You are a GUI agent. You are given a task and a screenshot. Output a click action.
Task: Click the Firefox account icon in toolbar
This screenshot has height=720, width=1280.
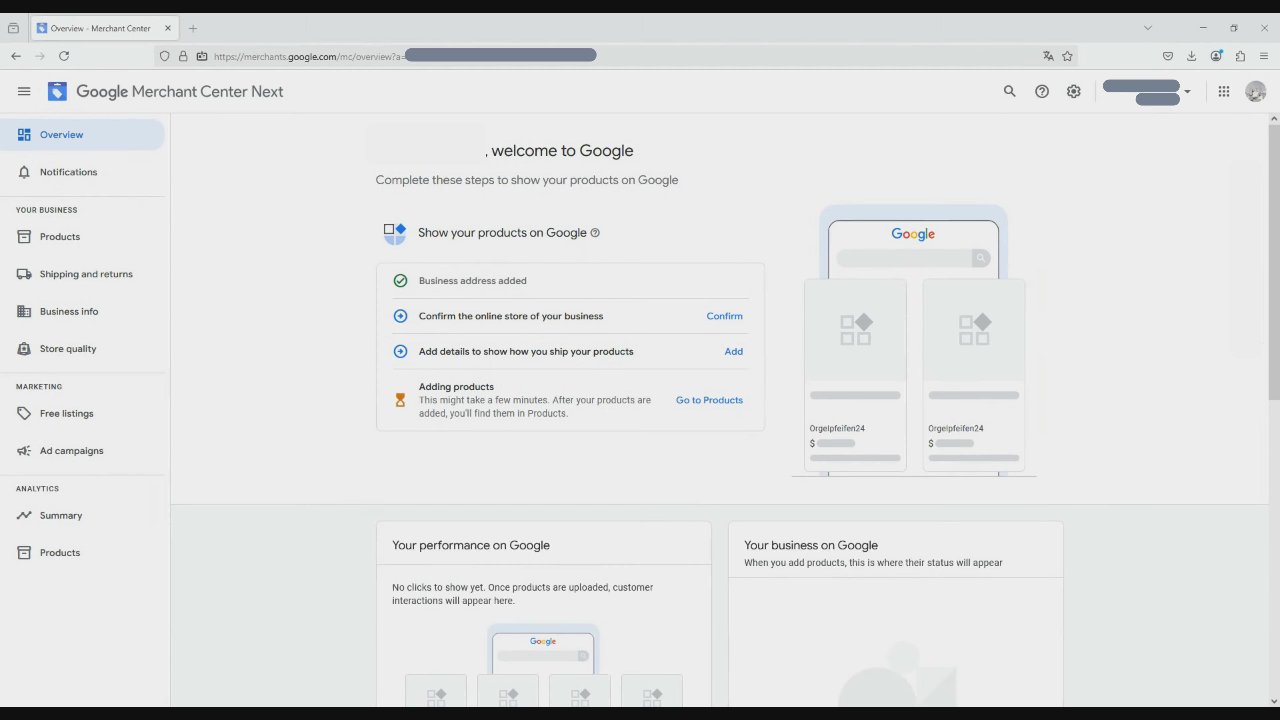(x=1216, y=56)
